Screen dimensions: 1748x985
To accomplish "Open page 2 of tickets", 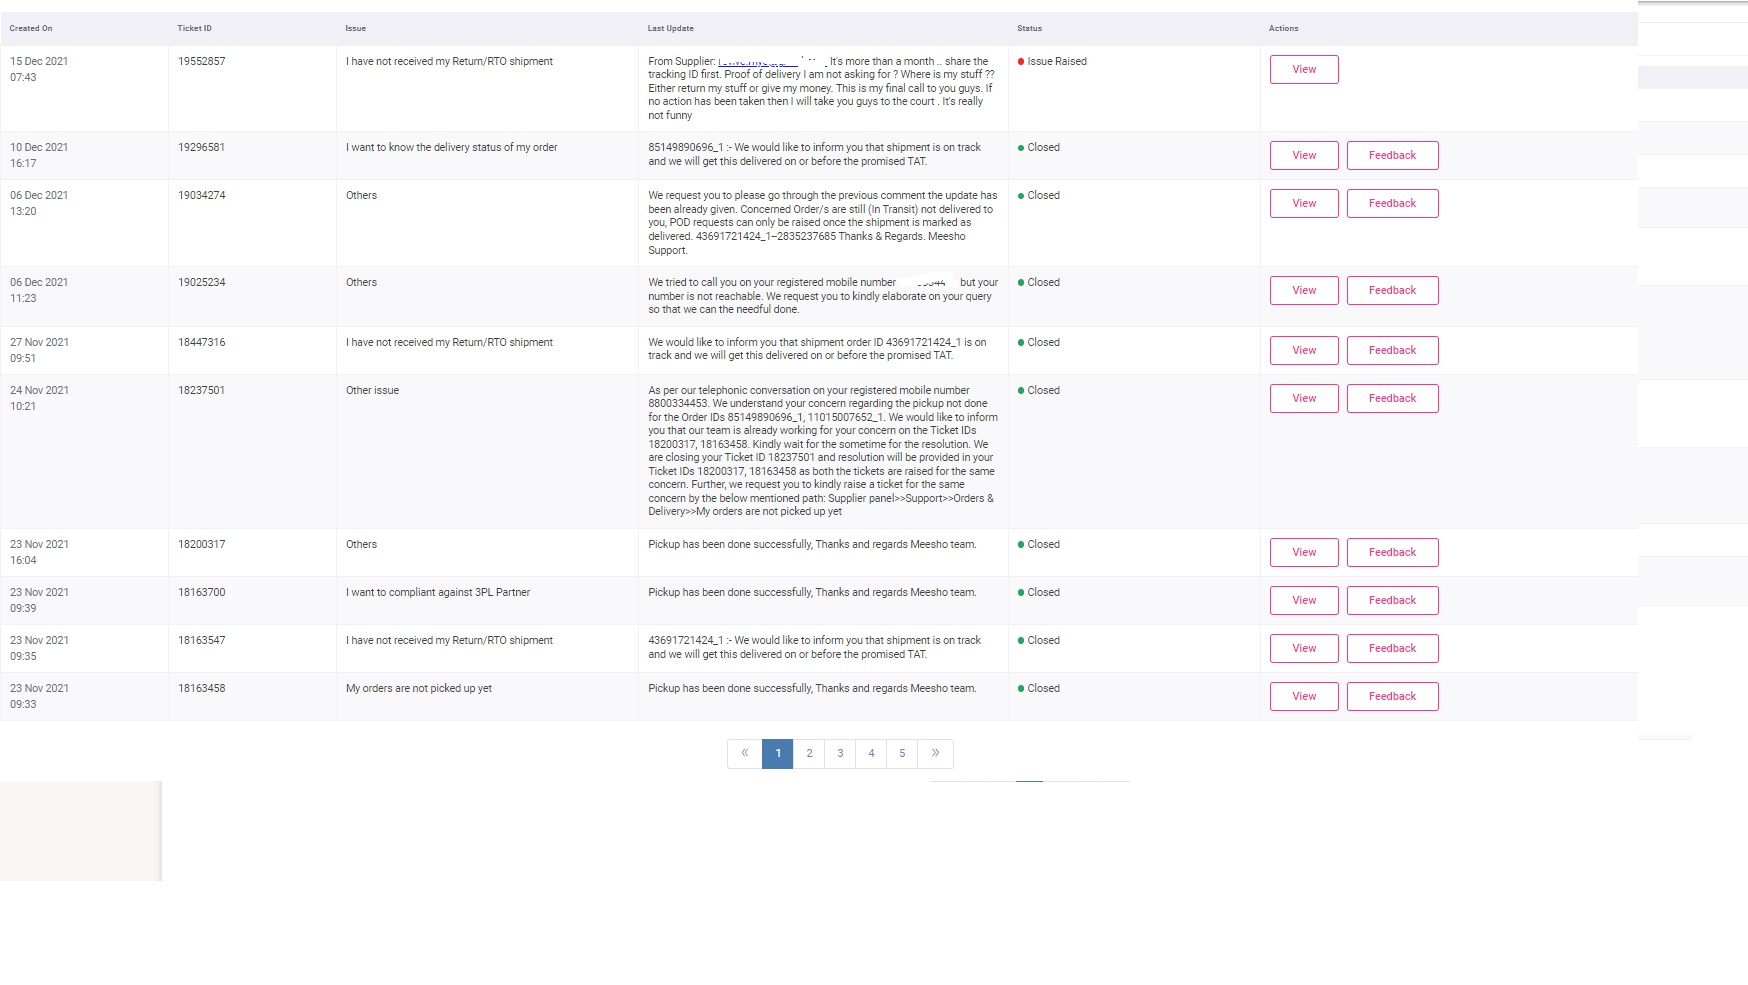I will pyautogui.click(x=809, y=753).
